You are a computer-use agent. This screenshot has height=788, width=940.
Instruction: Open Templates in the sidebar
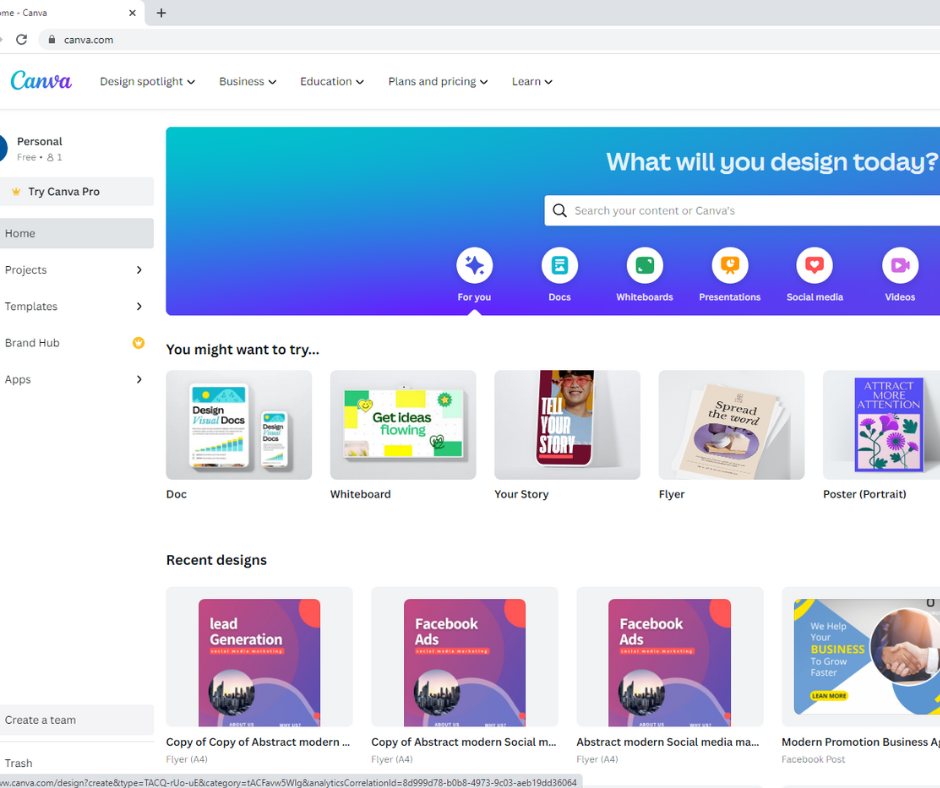point(31,306)
